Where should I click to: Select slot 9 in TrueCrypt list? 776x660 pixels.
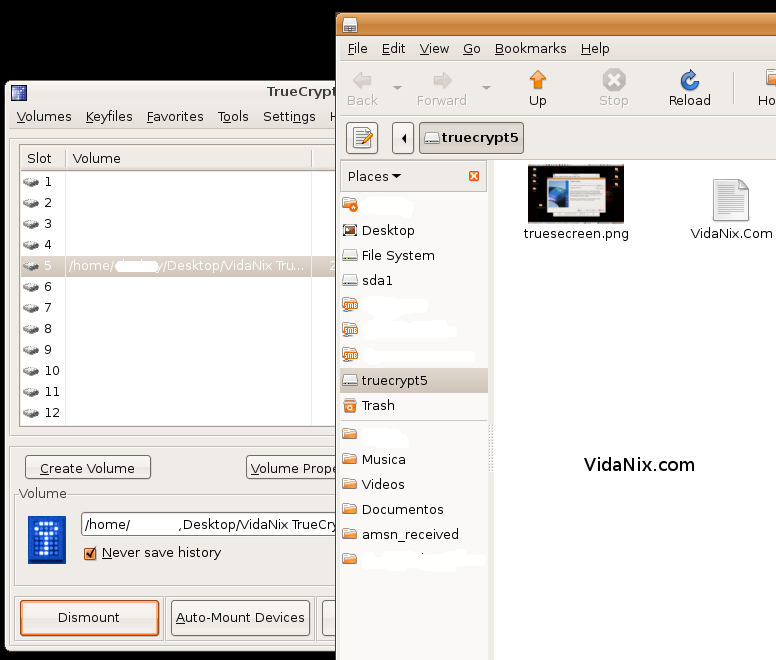178,350
